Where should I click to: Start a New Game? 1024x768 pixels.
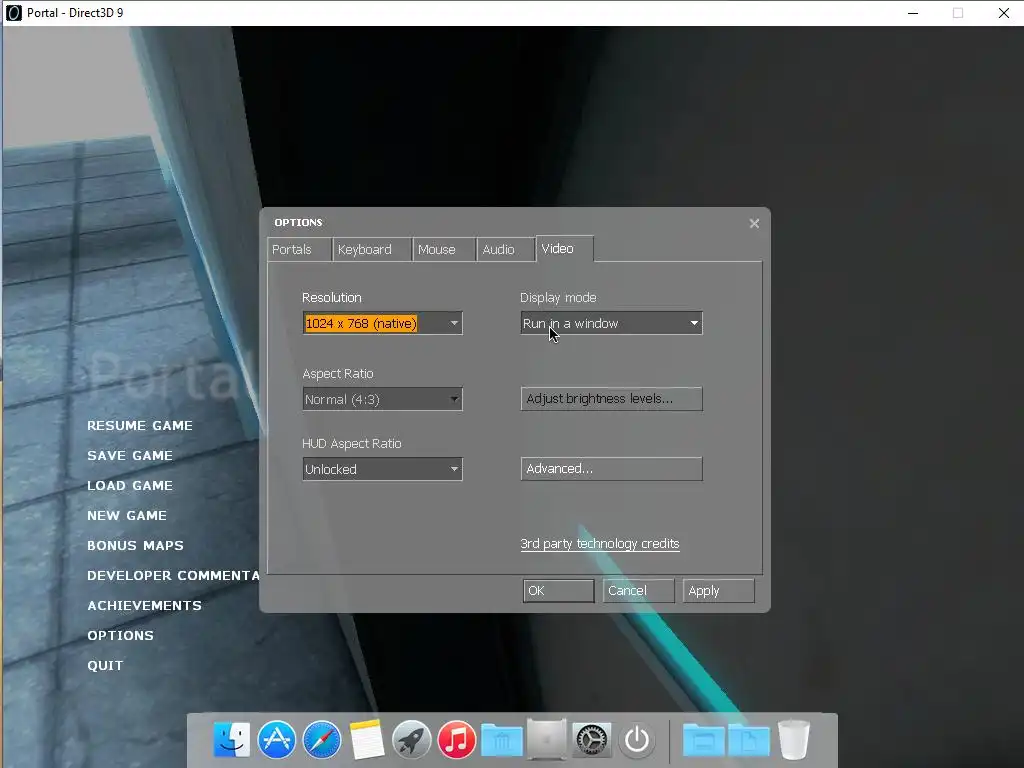click(x=127, y=515)
